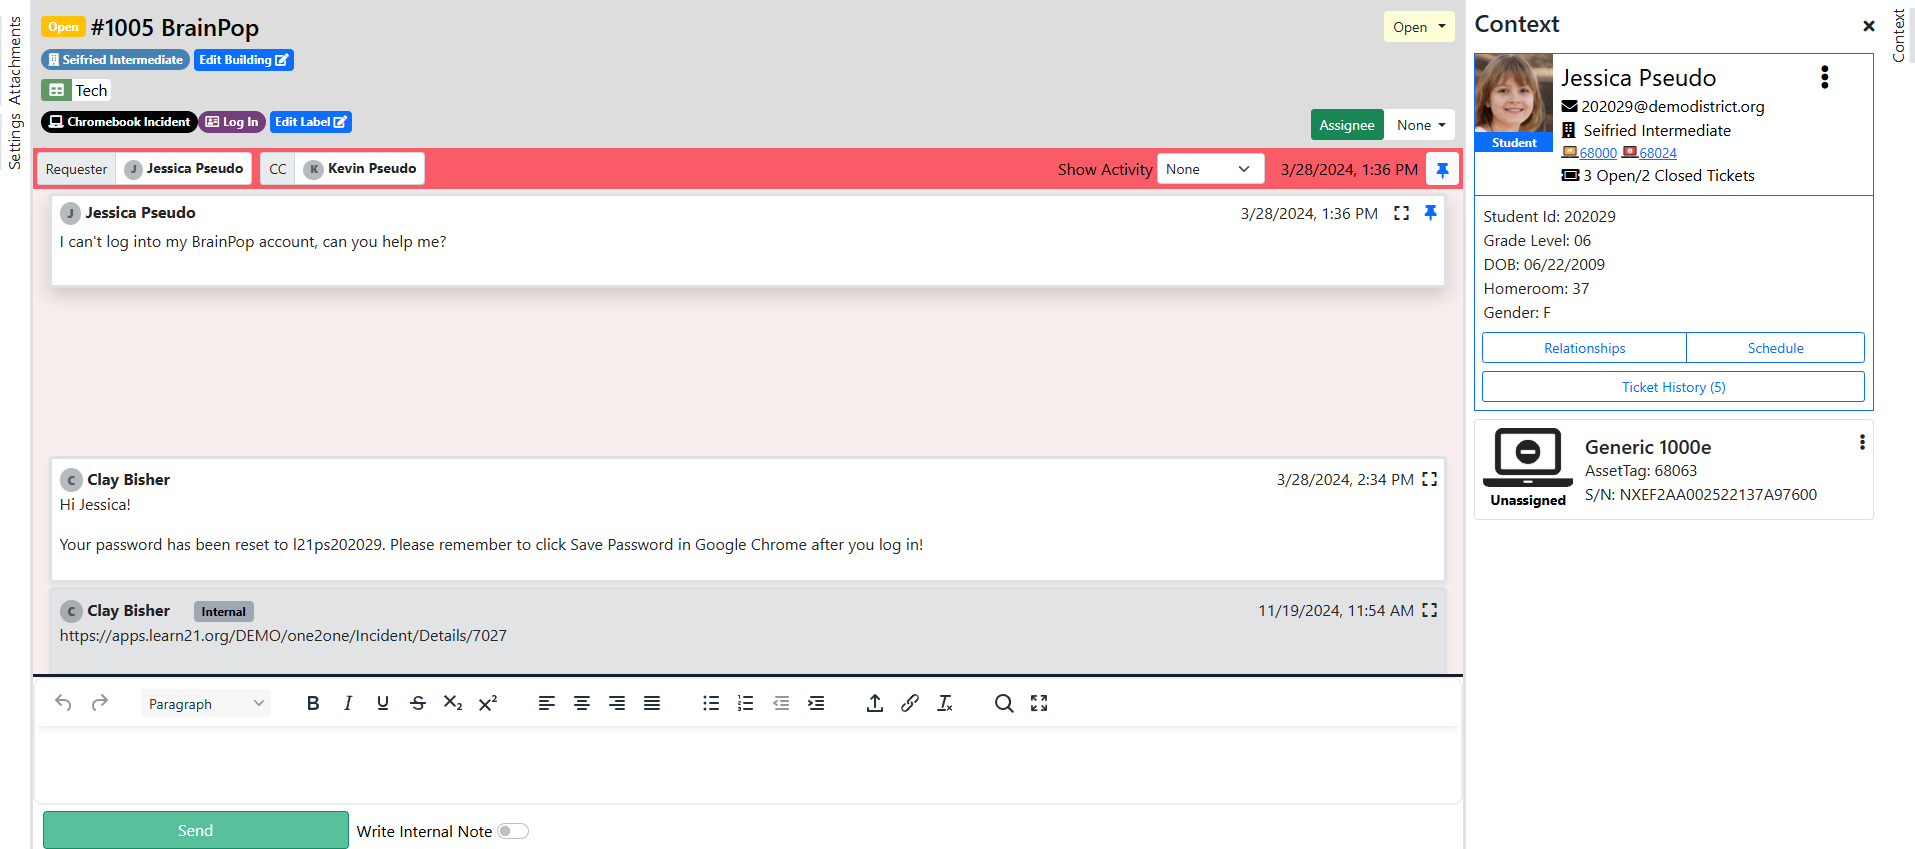Clear text formatting

pyautogui.click(x=945, y=703)
